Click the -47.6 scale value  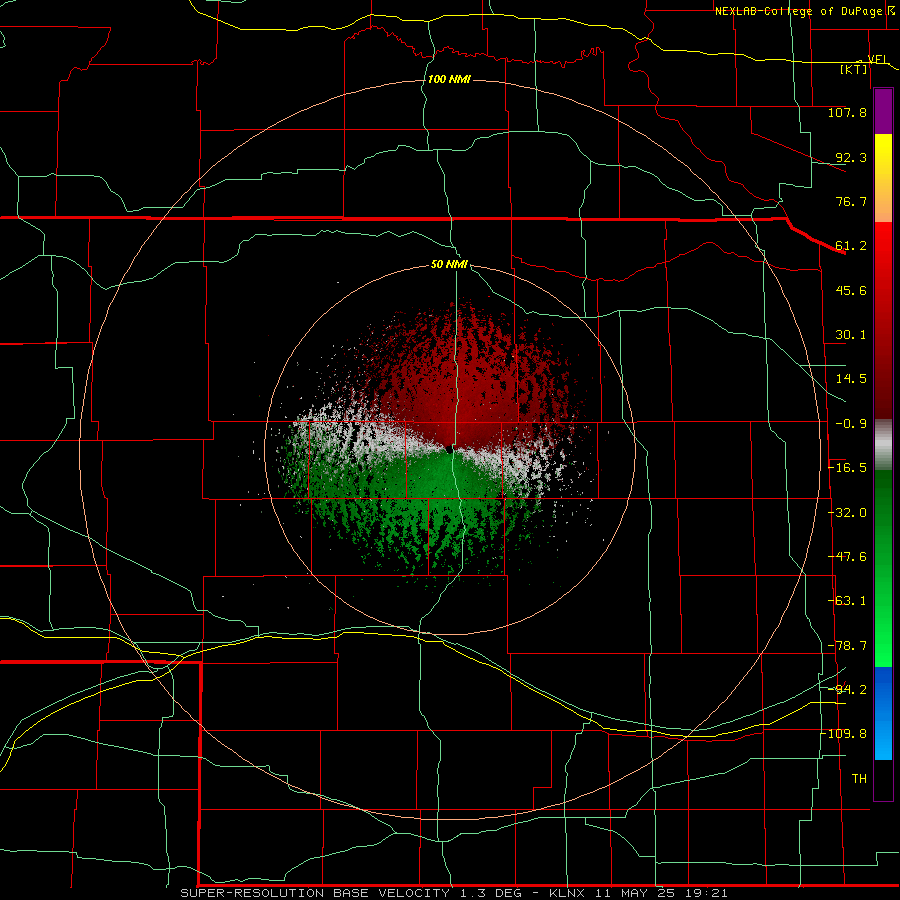coord(847,557)
